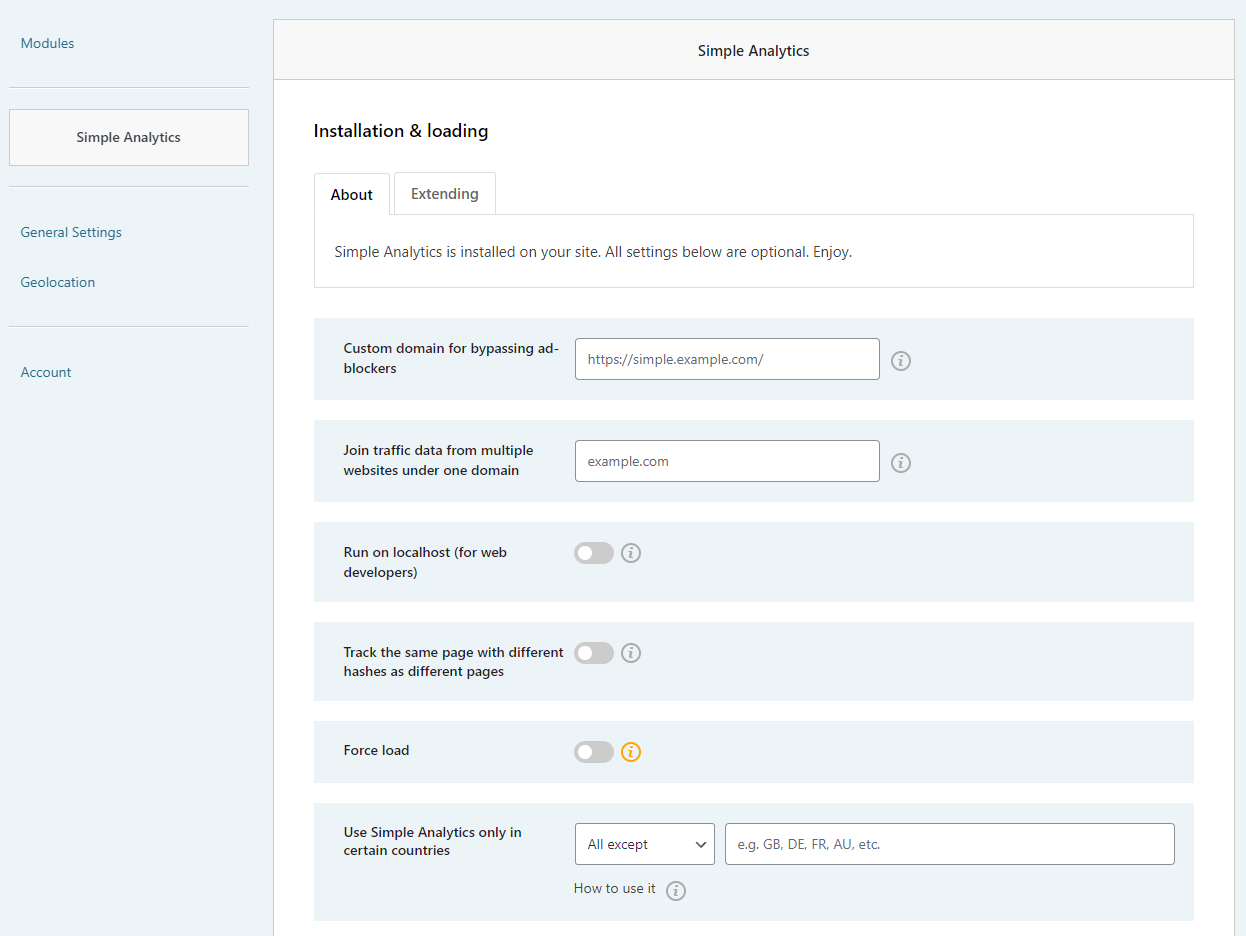Open the Geolocation settings page
Image resolution: width=1246 pixels, height=936 pixels.
58,282
